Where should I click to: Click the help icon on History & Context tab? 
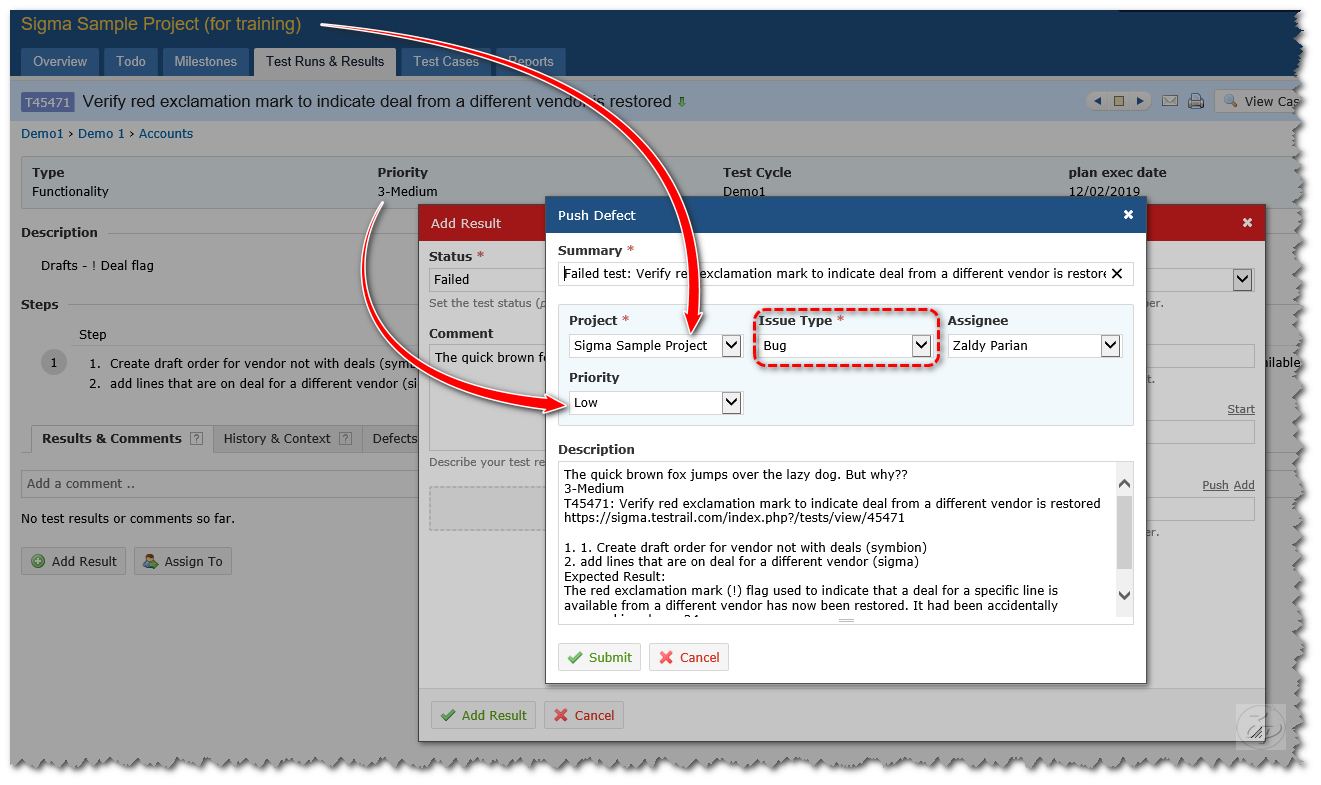click(x=345, y=438)
